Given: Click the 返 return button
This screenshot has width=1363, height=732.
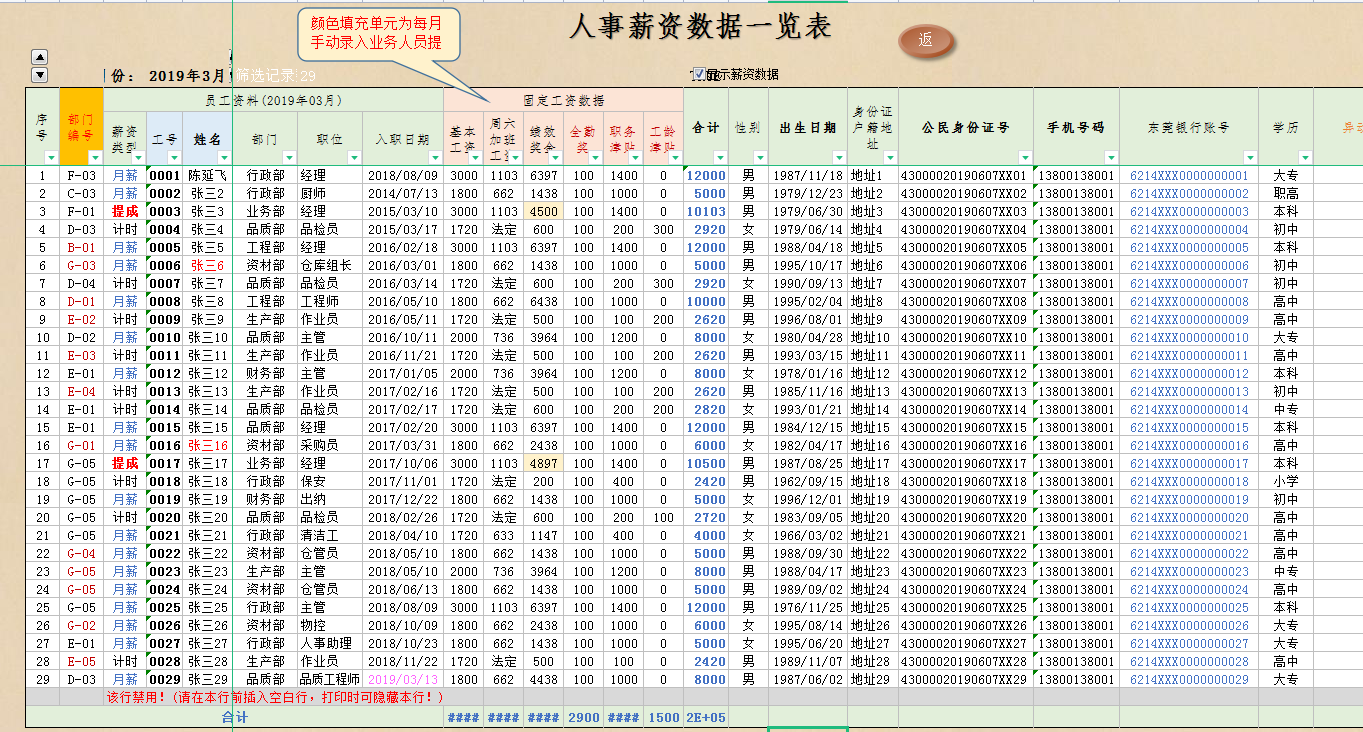Looking at the screenshot, I should (x=925, y=44).
